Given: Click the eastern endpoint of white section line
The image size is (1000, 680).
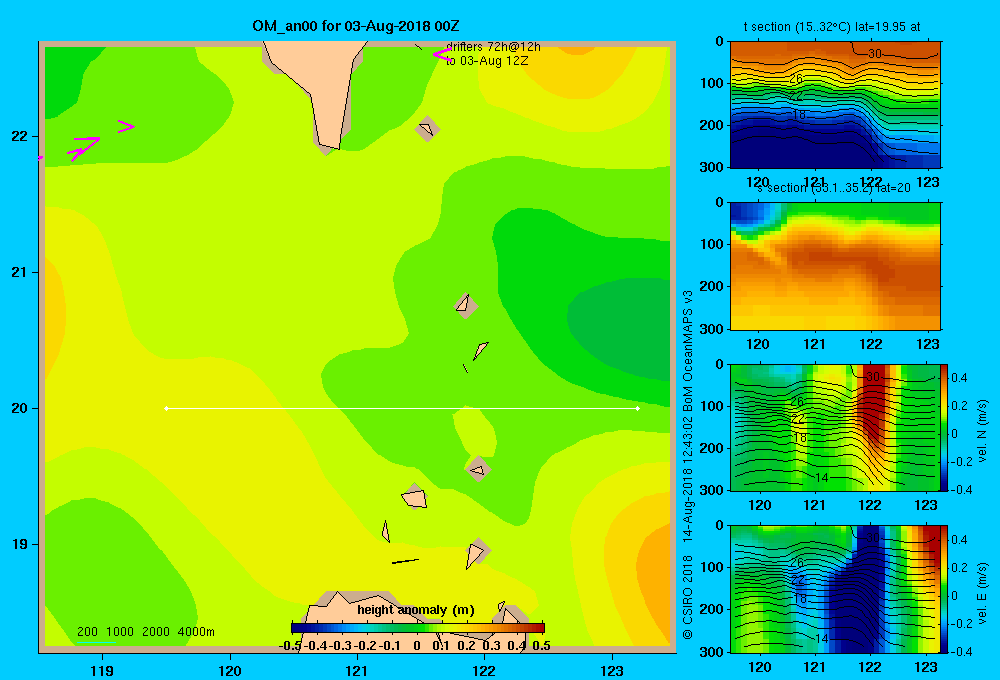Looking at the screenshot, I should (638, 408).
